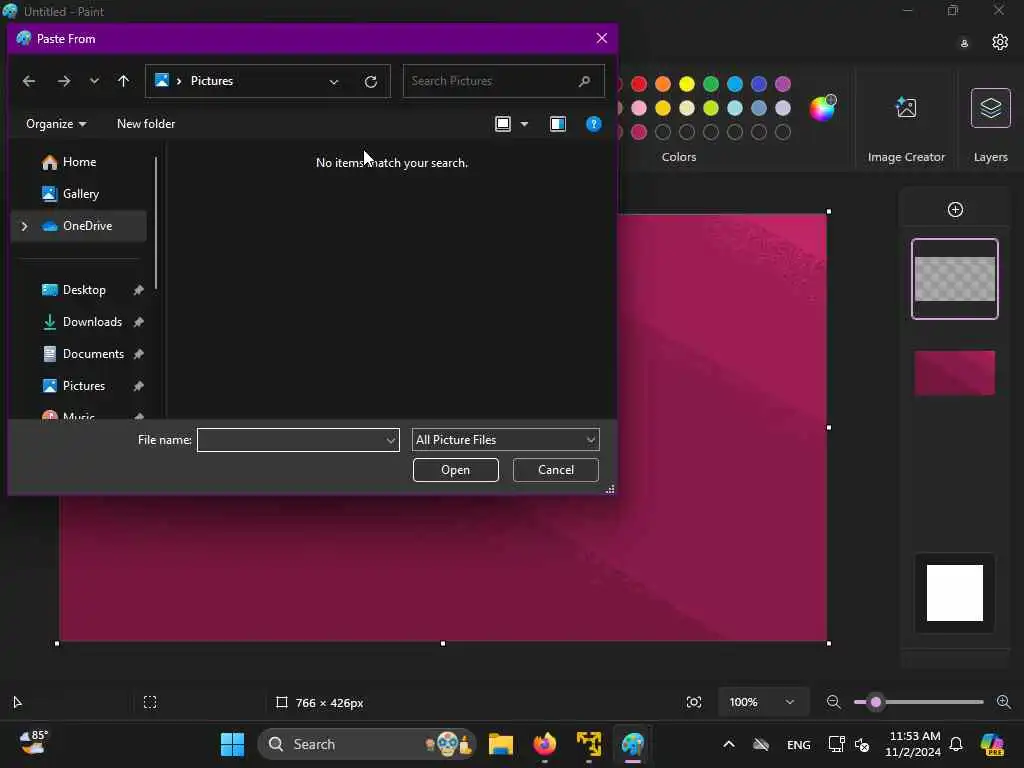Expand the Pictures address bar dropdown
This screenshot has width=1024, height=768.
(x=334, y=82)
